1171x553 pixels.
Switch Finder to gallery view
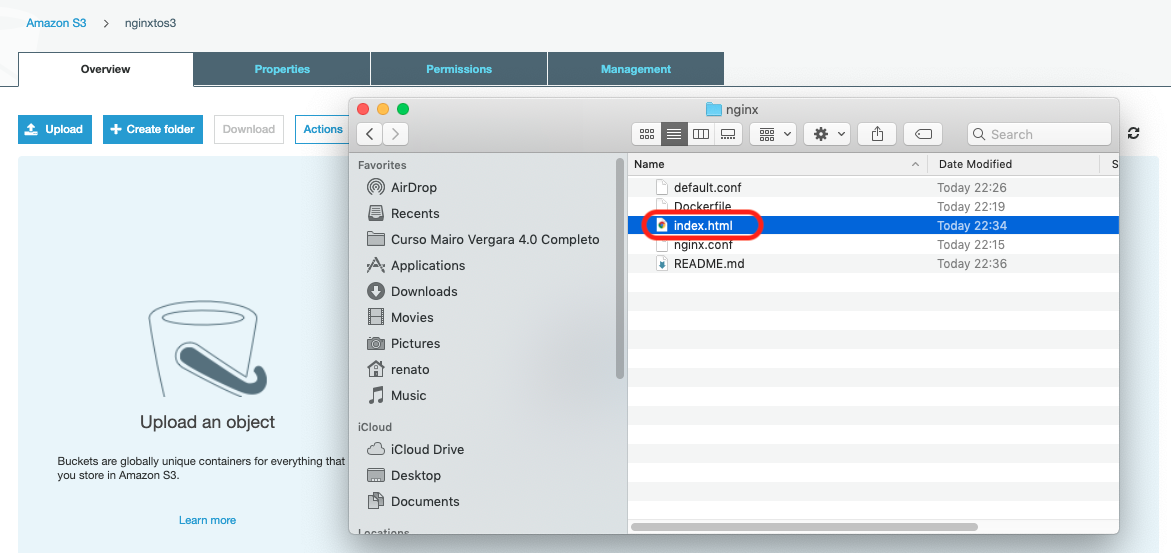click(x=727, y=134)
